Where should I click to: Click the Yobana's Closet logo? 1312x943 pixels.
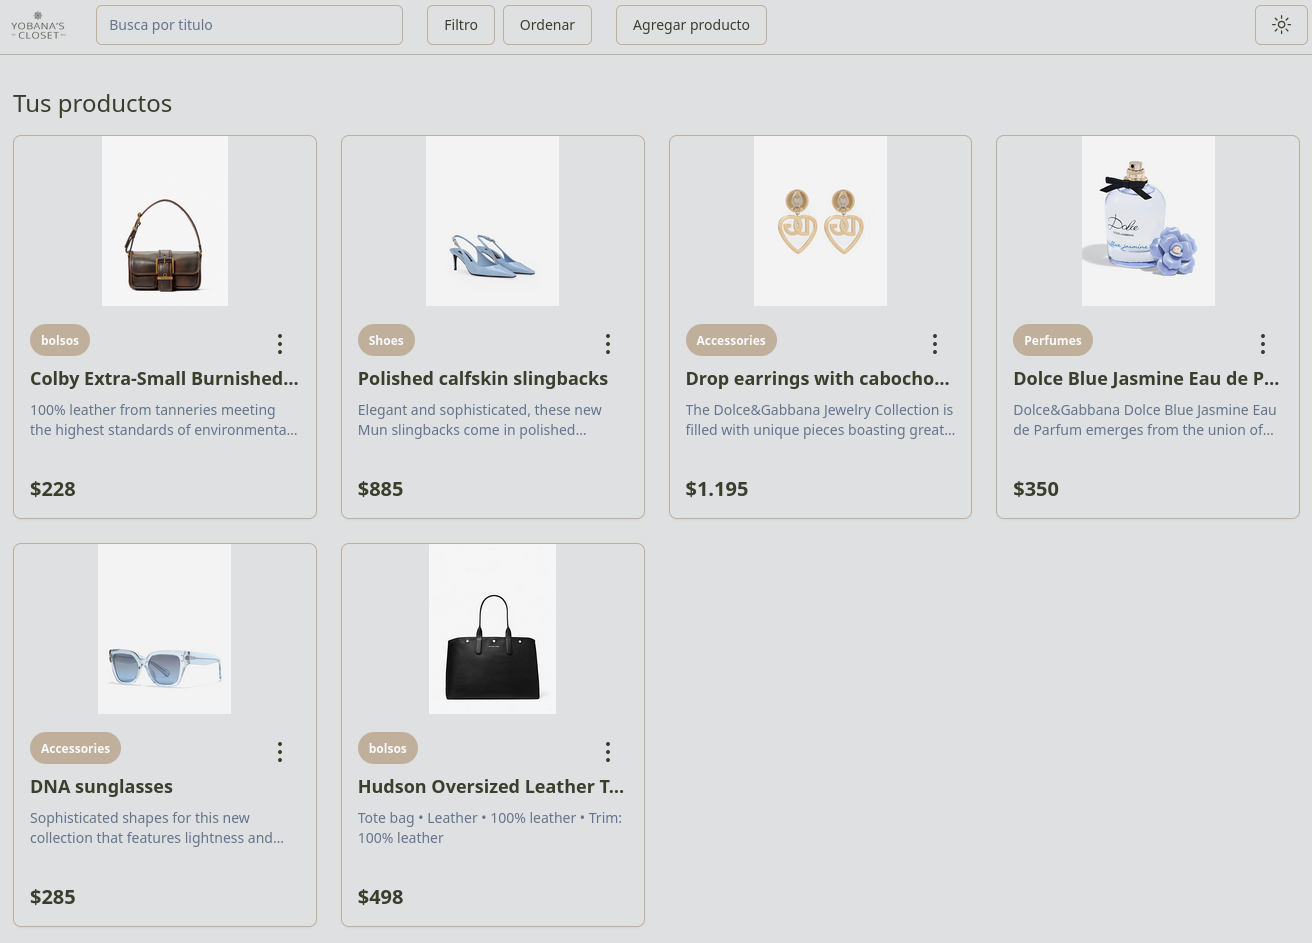coord(38,25)
